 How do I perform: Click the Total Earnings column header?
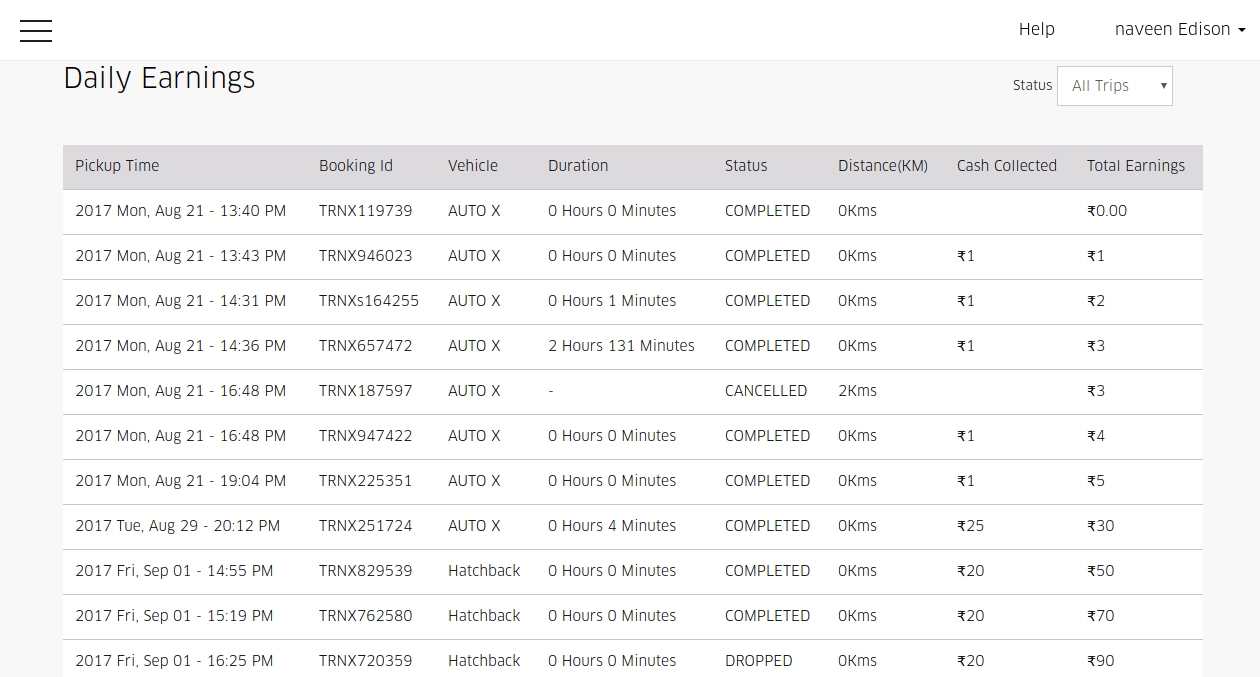pos(1135,166)
